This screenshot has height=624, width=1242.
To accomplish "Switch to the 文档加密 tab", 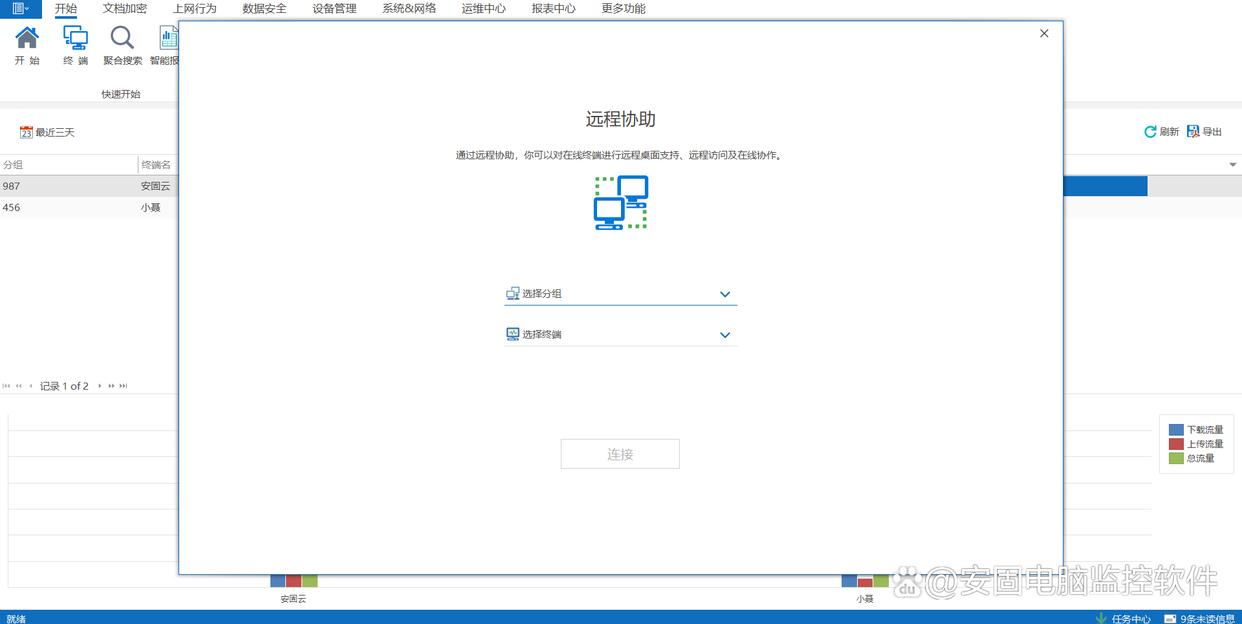I will (x=125, y=8).
